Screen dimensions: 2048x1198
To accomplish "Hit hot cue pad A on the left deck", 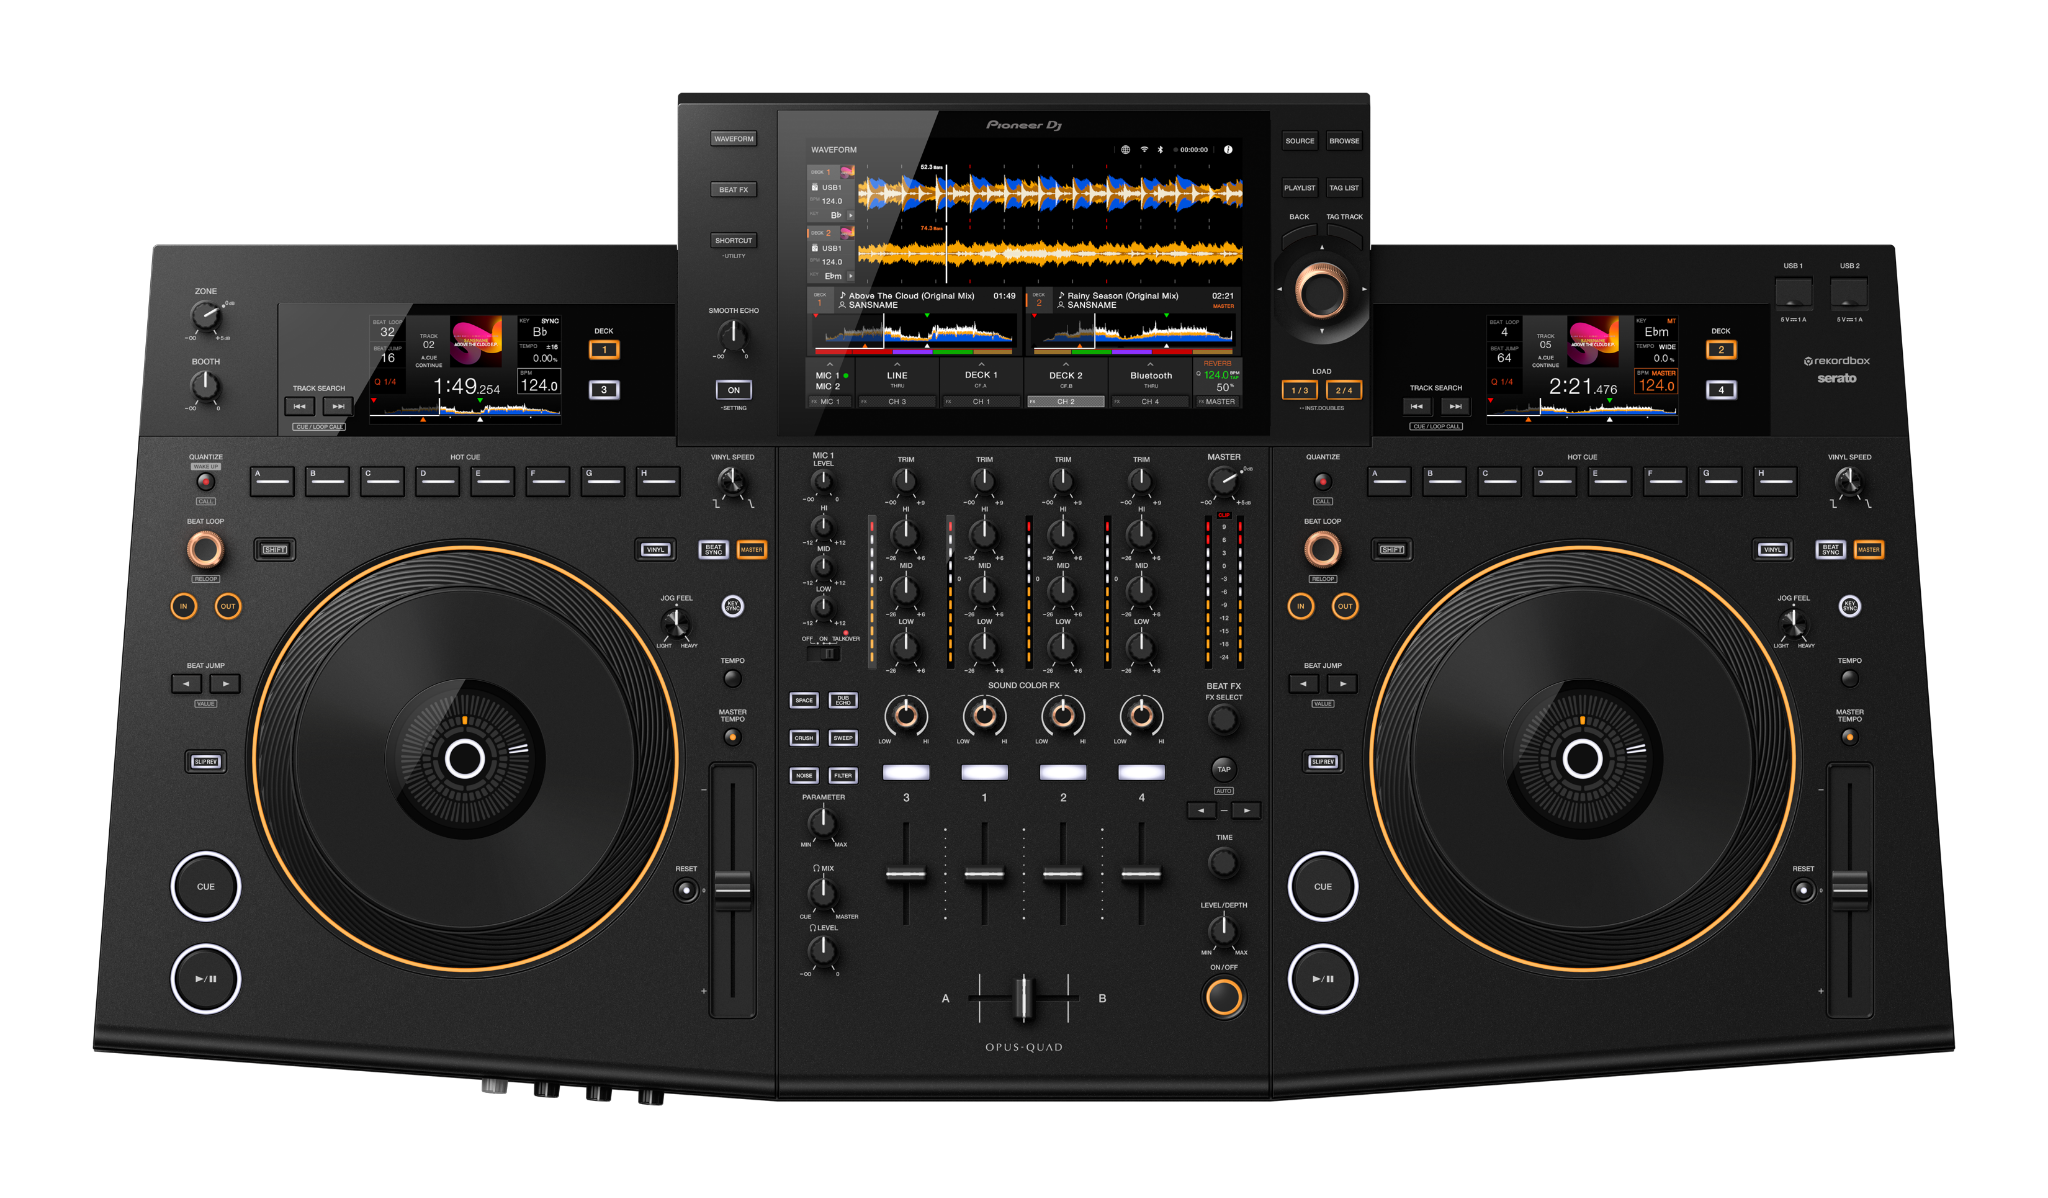I will (x=272, y=482).
